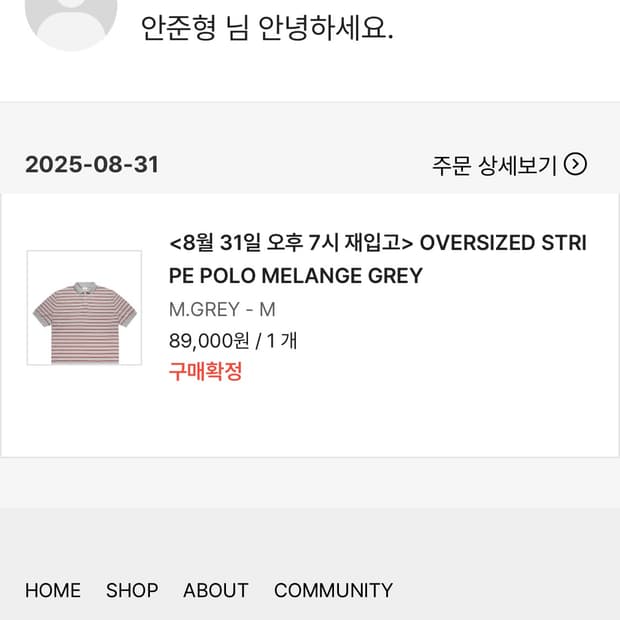Click the 89,000원 price

tap(209, 341)
